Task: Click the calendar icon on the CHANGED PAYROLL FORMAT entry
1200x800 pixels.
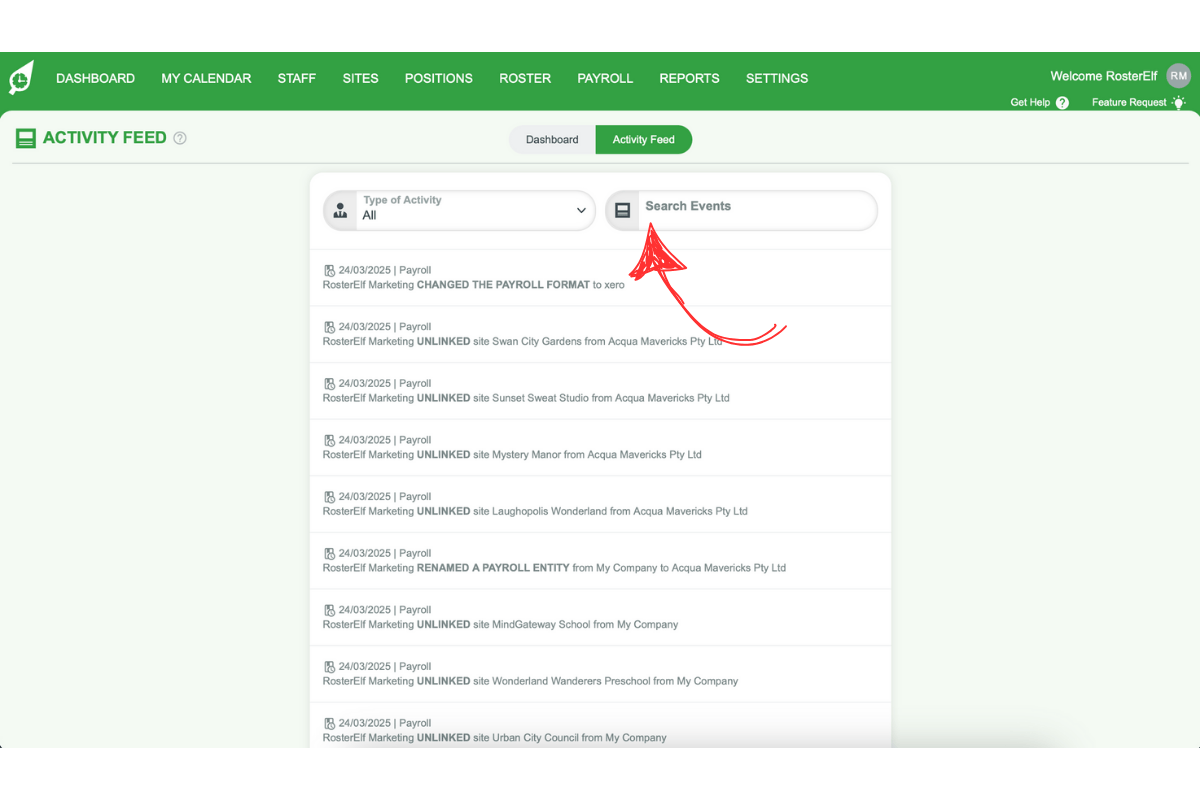Action: click(329, 270)
